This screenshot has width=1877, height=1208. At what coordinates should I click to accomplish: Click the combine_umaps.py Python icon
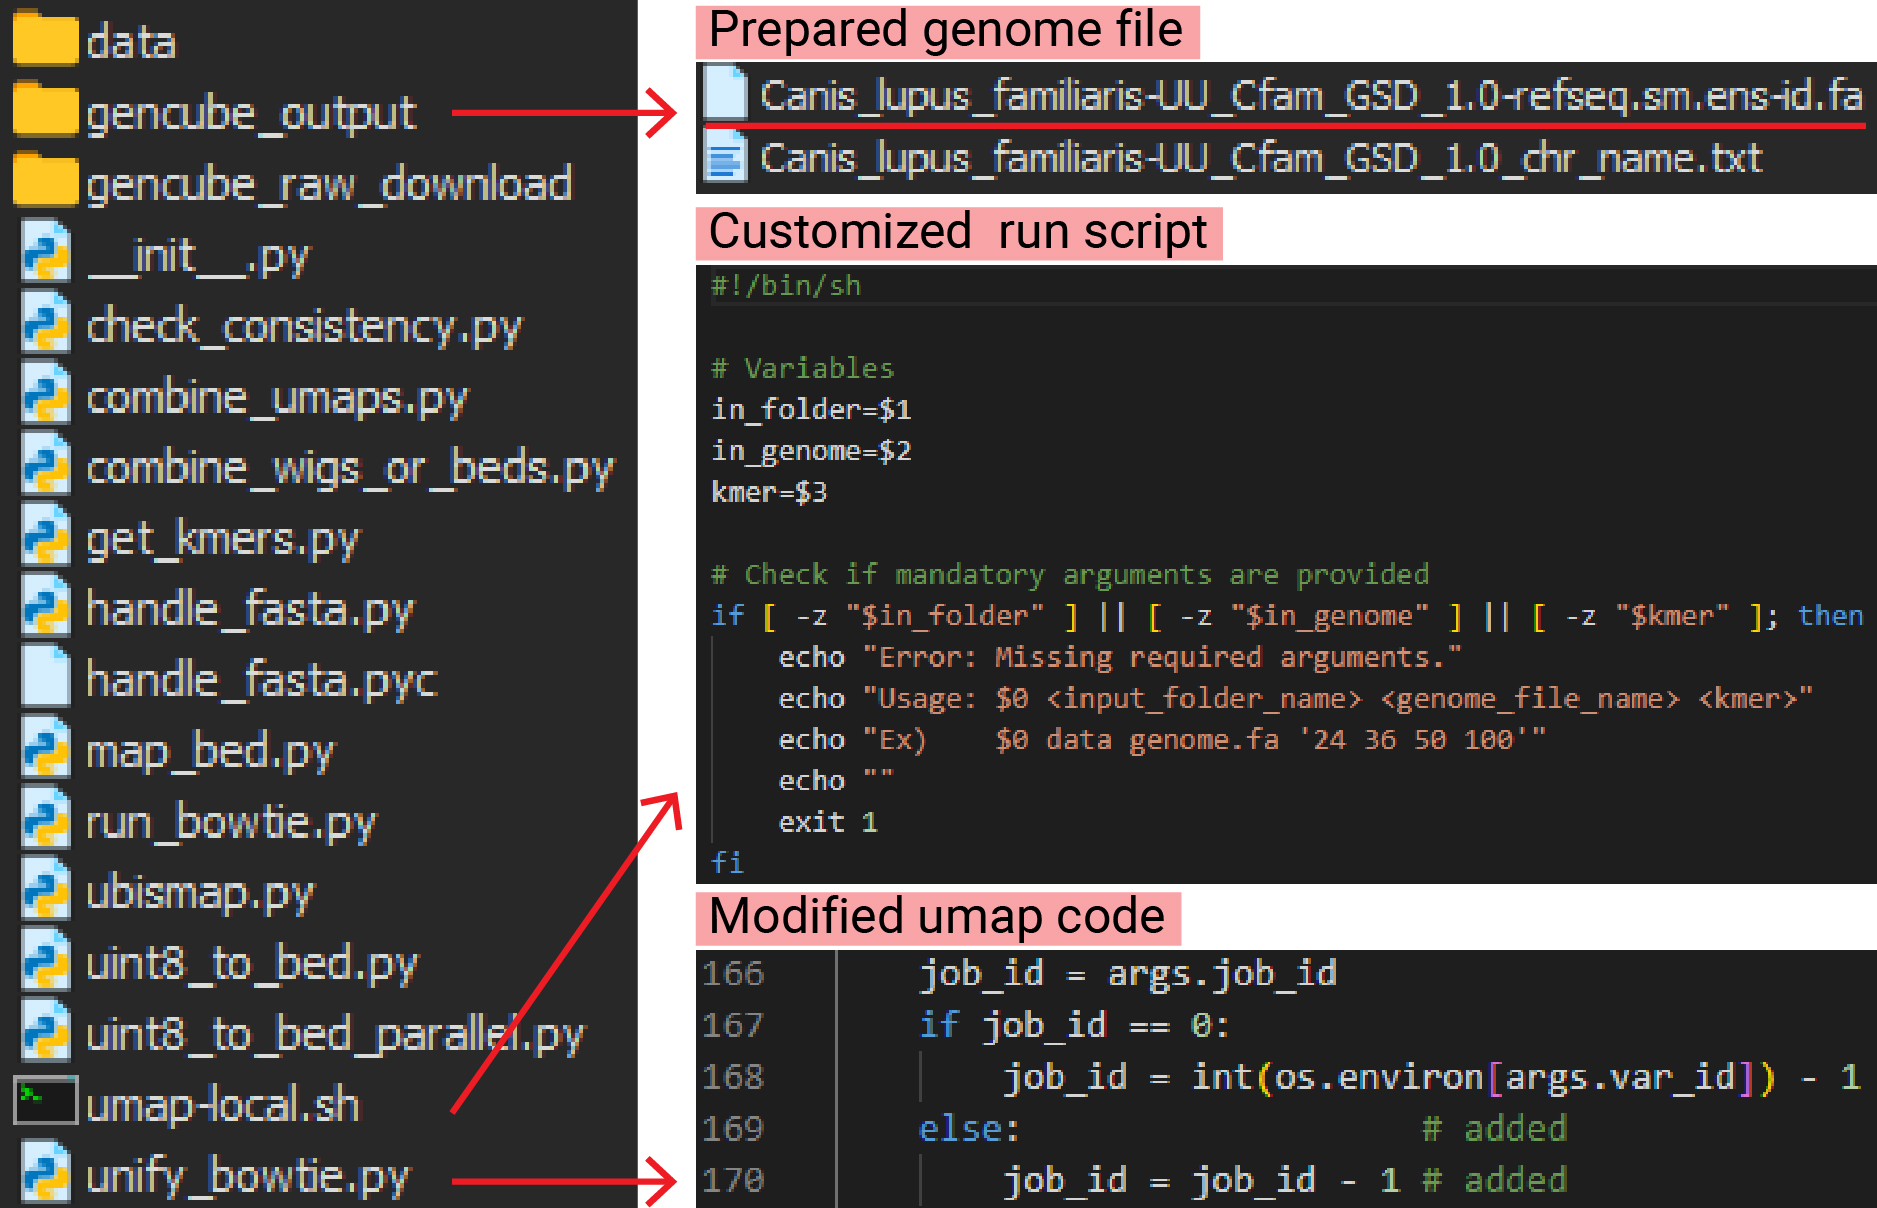tap(46, 393)
